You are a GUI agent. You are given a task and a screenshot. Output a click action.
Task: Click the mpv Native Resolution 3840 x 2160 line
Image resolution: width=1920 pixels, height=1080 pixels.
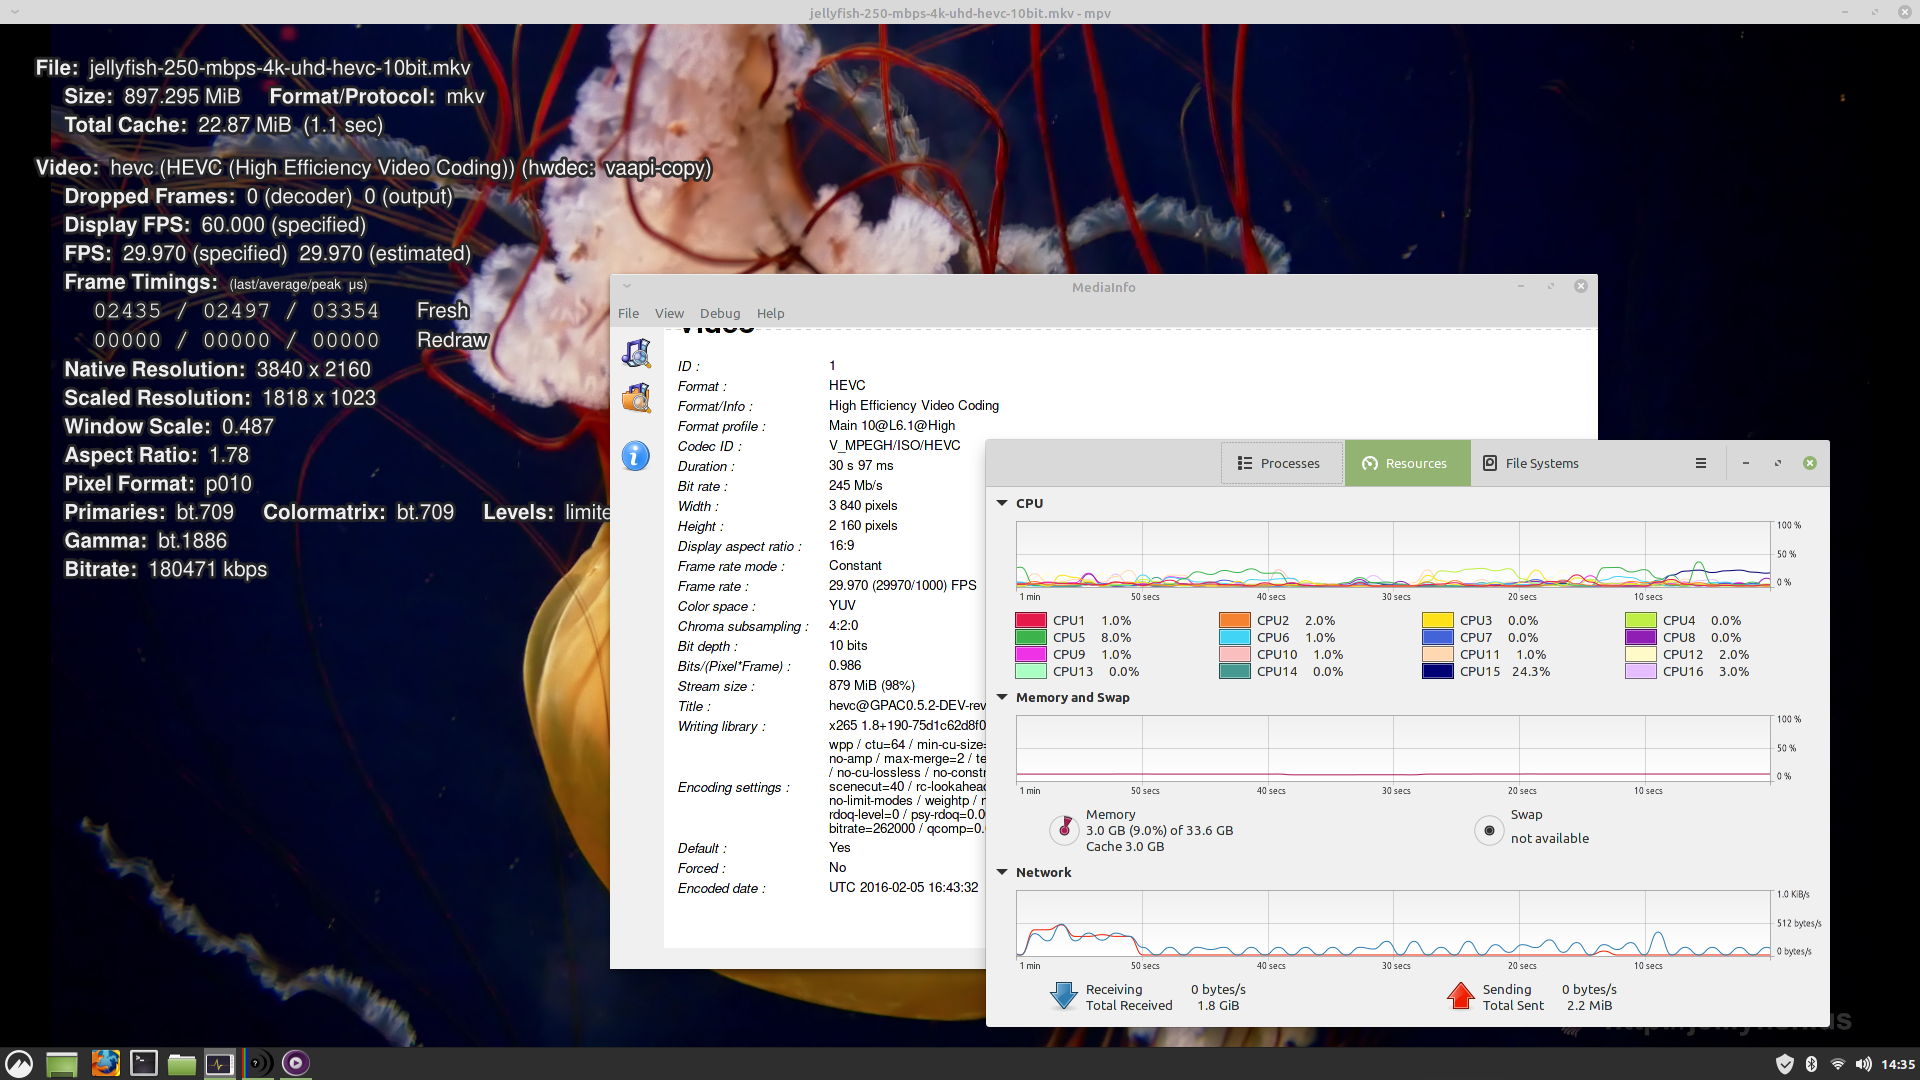click(218, 370)
